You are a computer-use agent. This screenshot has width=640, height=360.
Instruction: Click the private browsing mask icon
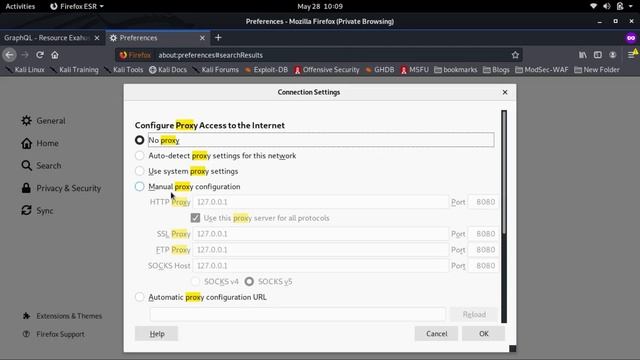click(x=631, y=38)
